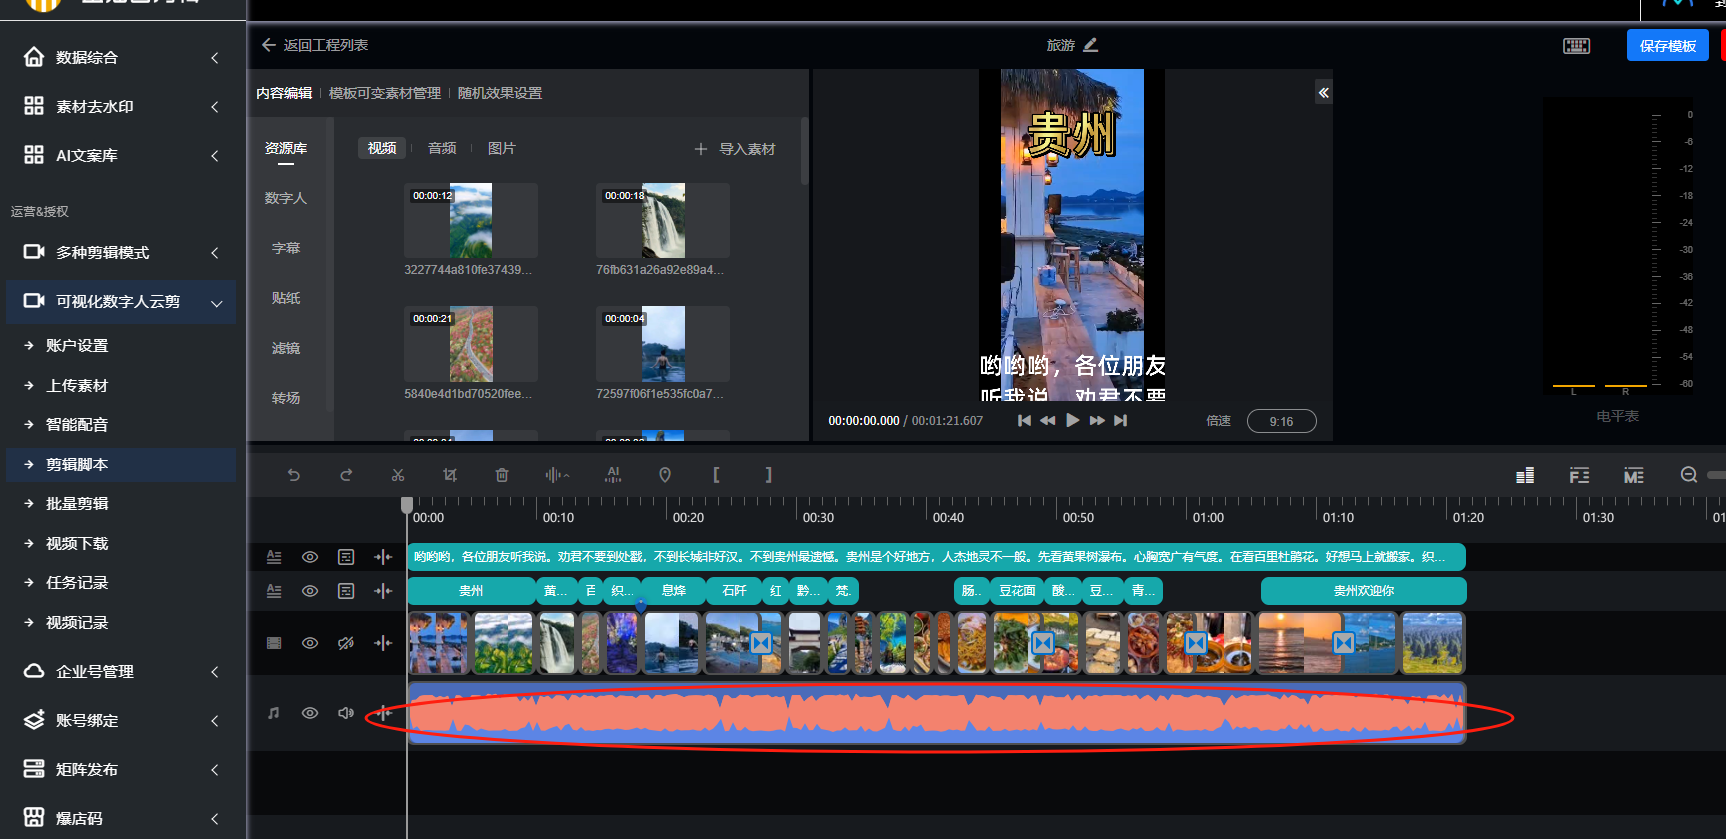This screenshot has height=839, width=1726.
Task: Expand the 企业号管理 sidebar menu
Action: pos(123,671)
